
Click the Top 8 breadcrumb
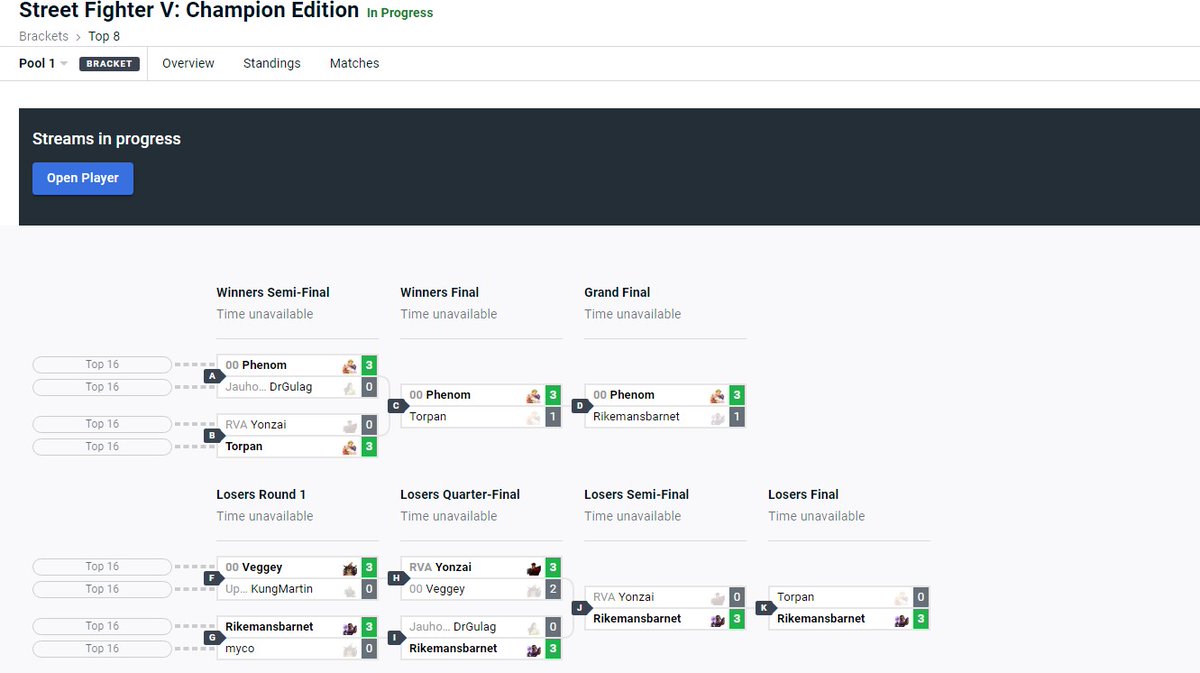[104, 36]
